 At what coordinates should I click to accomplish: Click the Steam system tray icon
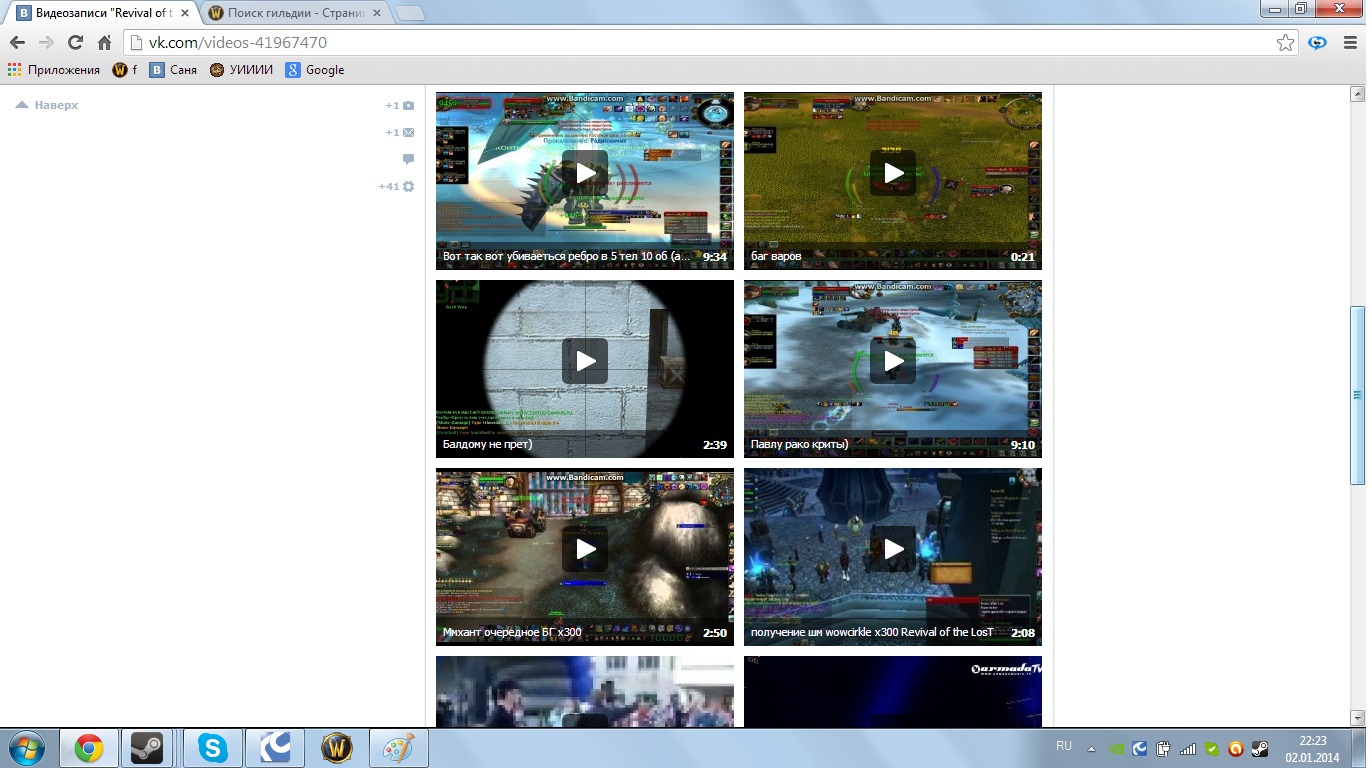coord(1260,748)
